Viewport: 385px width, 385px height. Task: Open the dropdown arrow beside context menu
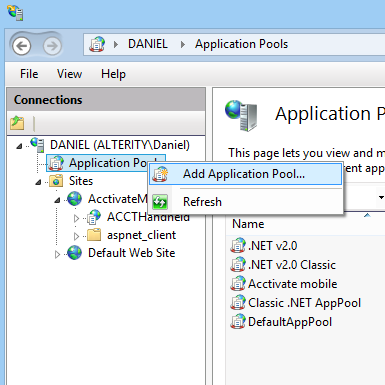click(x=381, y=198)
